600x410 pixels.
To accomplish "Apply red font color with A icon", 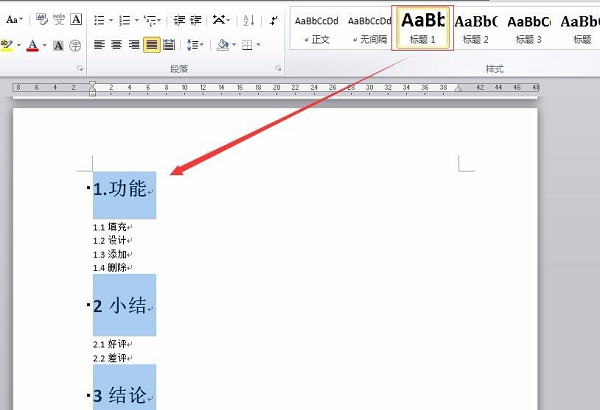I will tap(33, 46).
